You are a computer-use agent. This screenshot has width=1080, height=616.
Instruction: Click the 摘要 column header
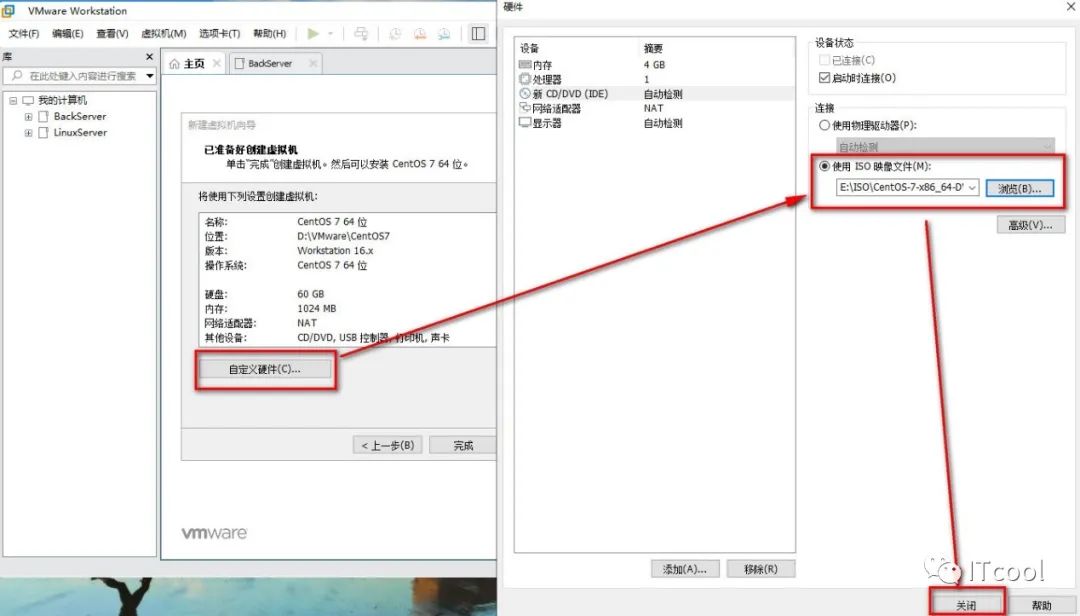[x=653, y=48]
